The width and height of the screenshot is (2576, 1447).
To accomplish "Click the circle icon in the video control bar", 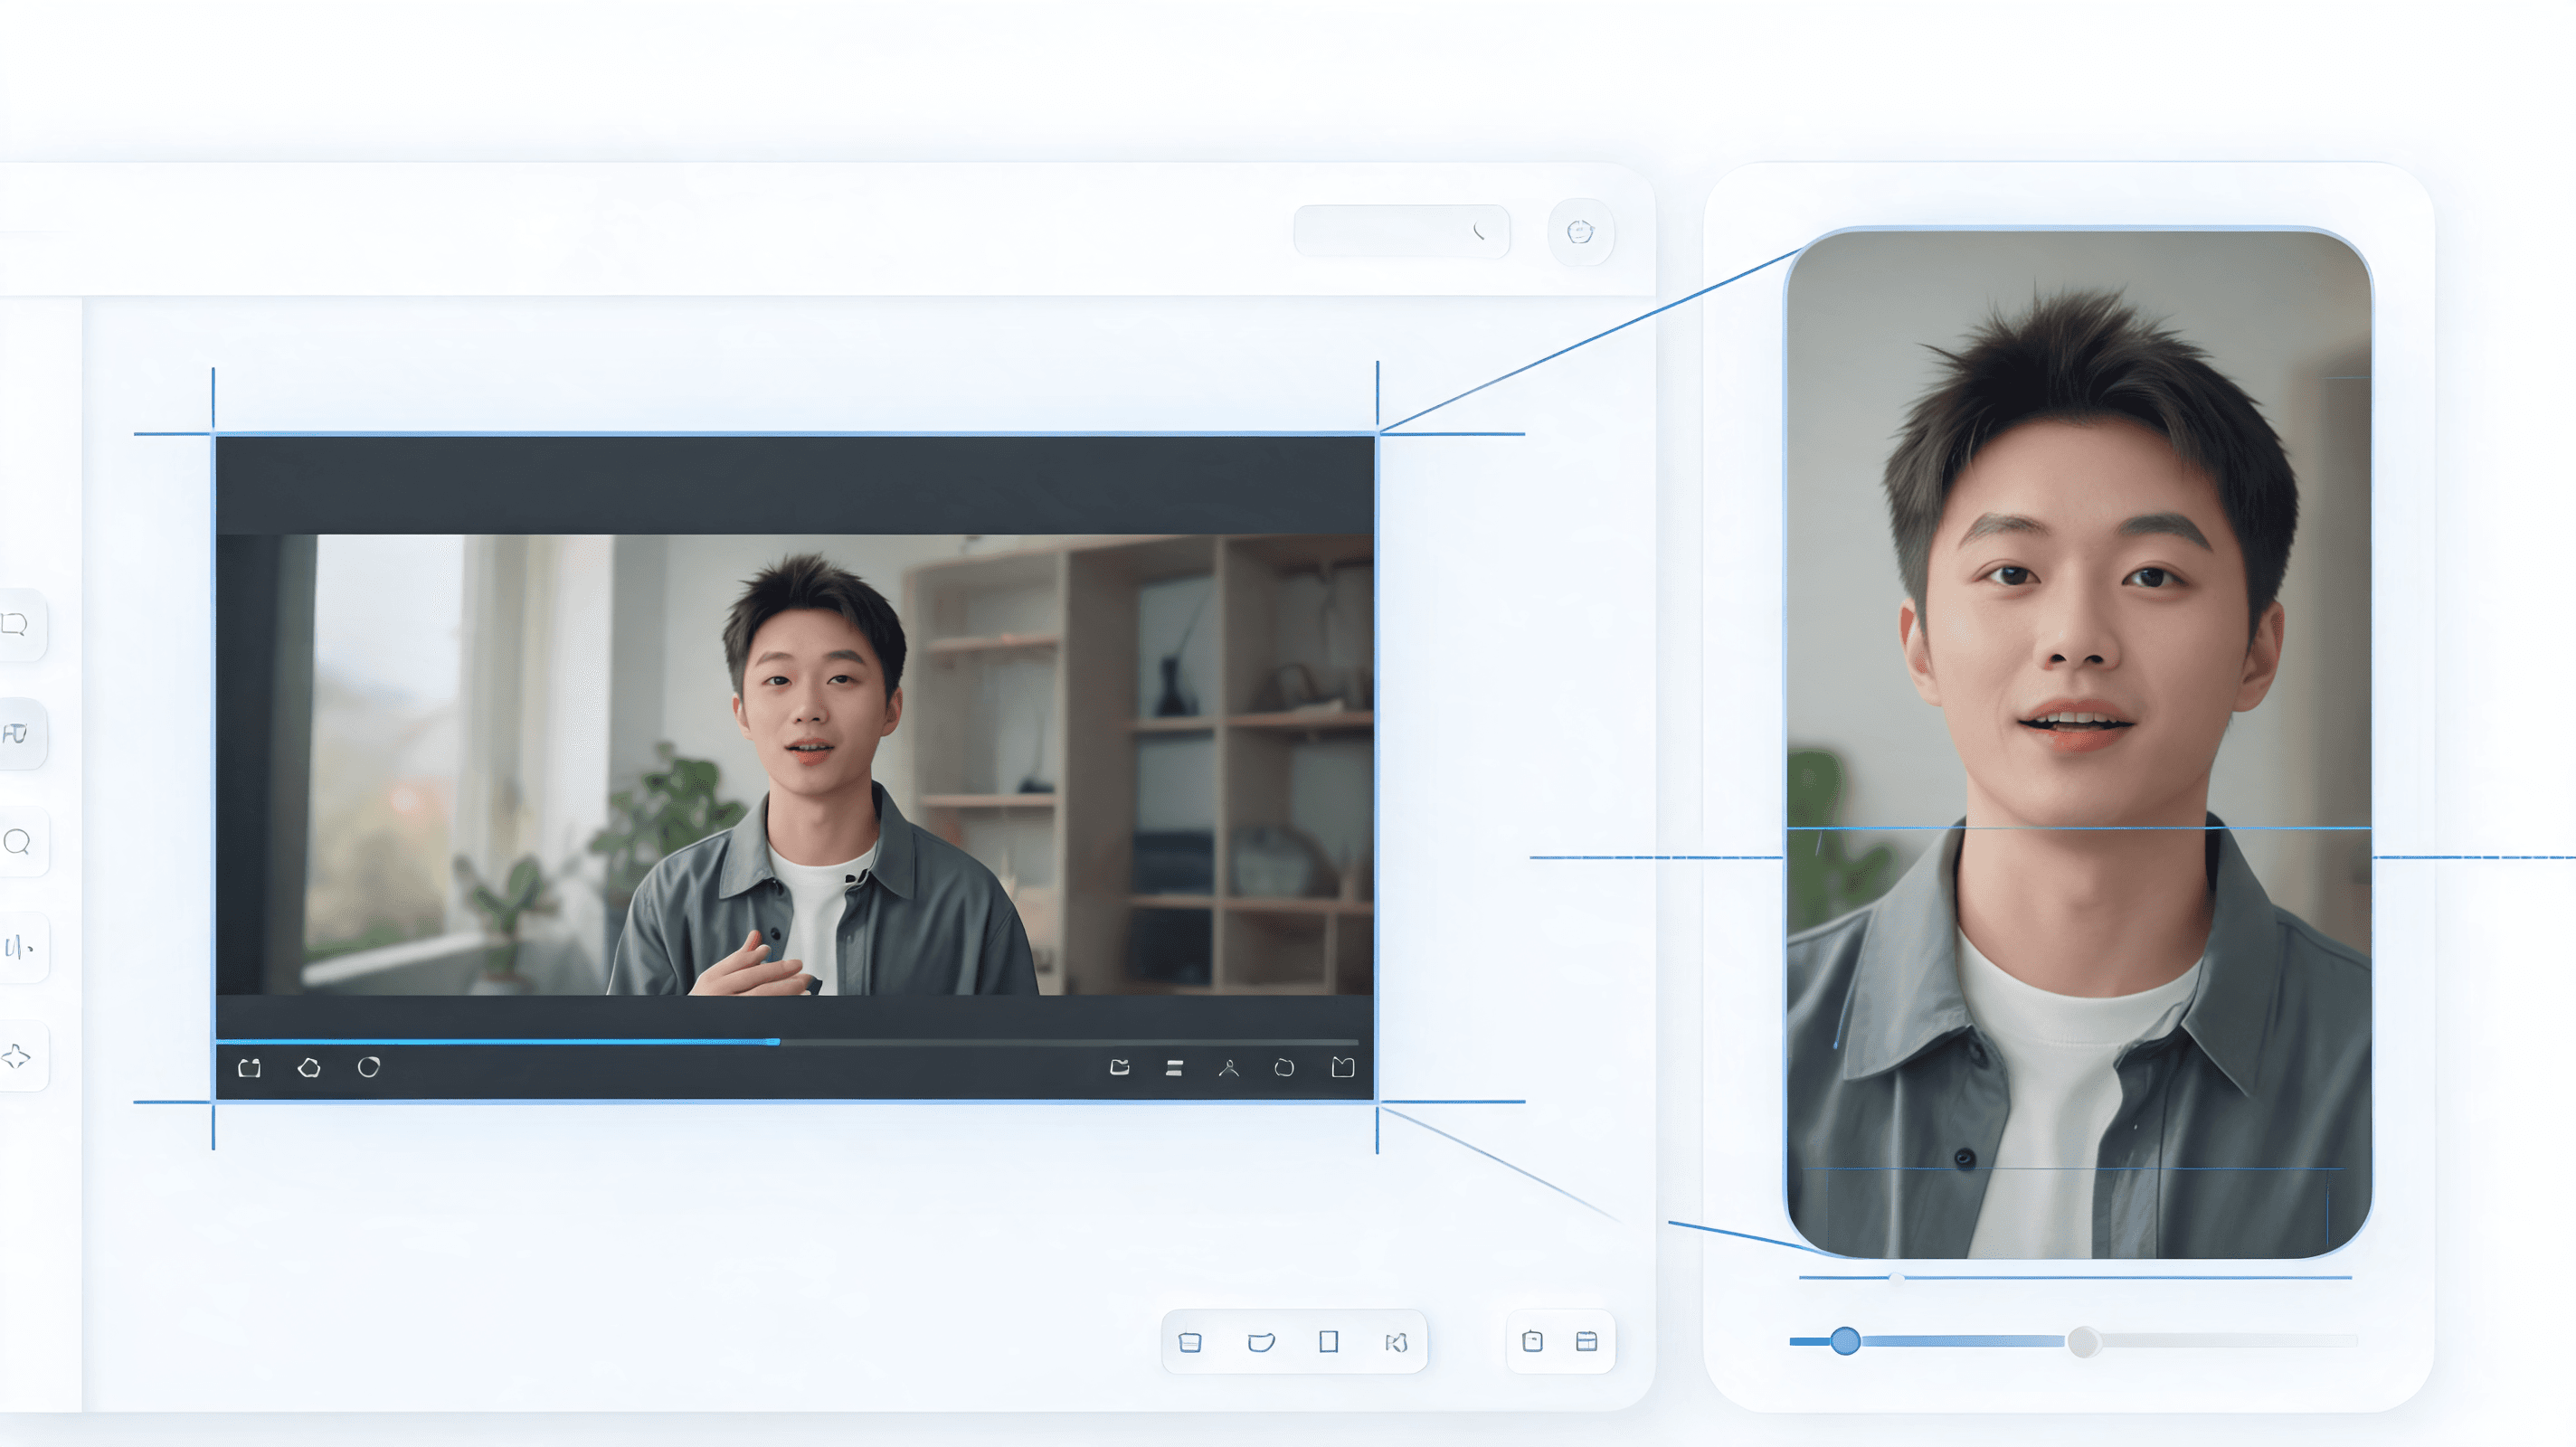I will [x=369, y=1067].
